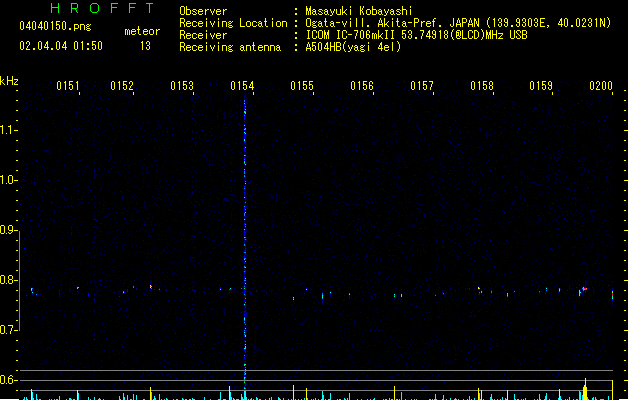
Task: Click the 0156 time marker
Action: point(362,86)
